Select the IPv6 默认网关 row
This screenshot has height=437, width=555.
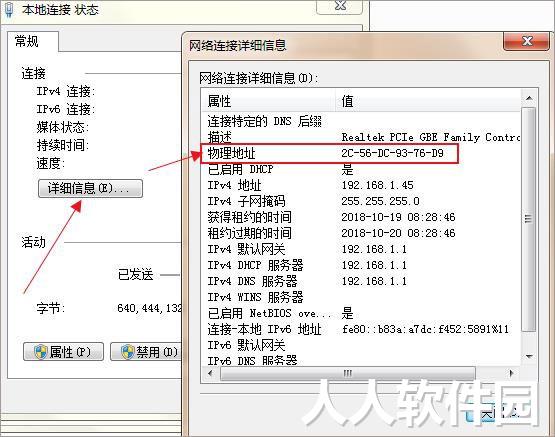coord(361,345)
